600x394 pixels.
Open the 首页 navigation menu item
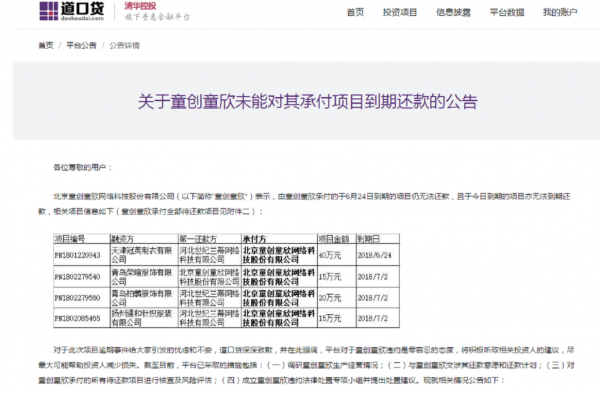pos(355,12)
